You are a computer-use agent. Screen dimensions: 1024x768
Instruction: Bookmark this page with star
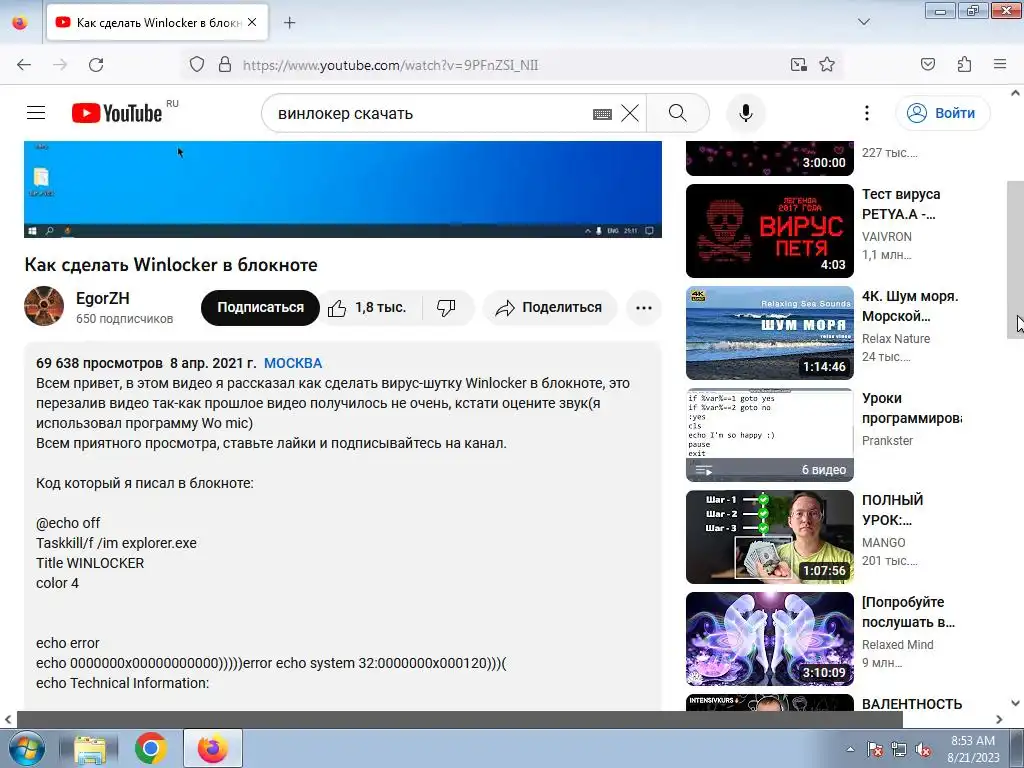tap(827, 65)
